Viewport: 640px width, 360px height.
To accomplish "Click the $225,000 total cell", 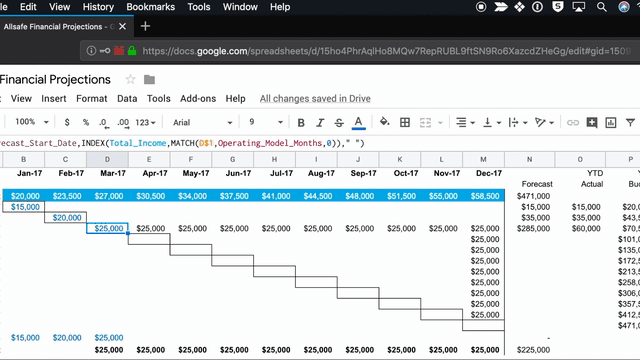I will point(530,350).
